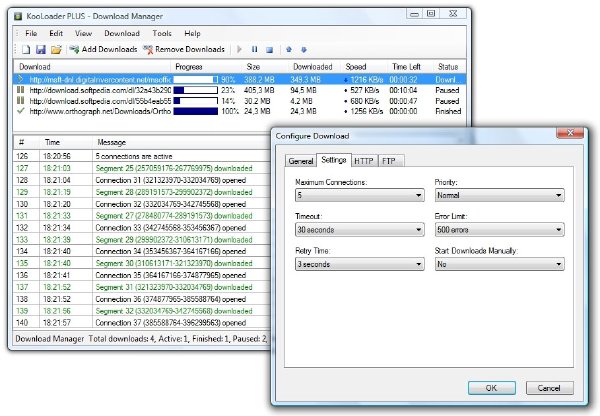Click the KooLoader app icon in title bar
The width and height of the screenshot is (600, 416).
point(18,16)
